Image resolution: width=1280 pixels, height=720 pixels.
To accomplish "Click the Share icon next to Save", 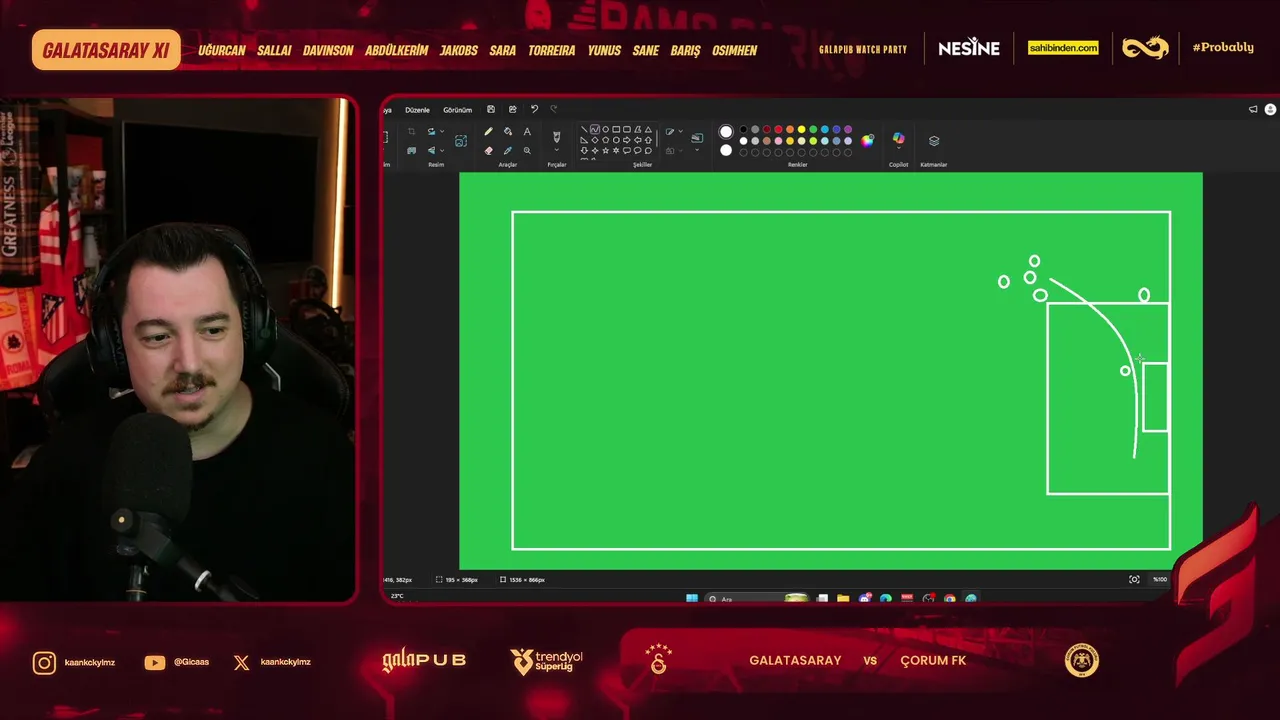I will (x=513, y=110).
